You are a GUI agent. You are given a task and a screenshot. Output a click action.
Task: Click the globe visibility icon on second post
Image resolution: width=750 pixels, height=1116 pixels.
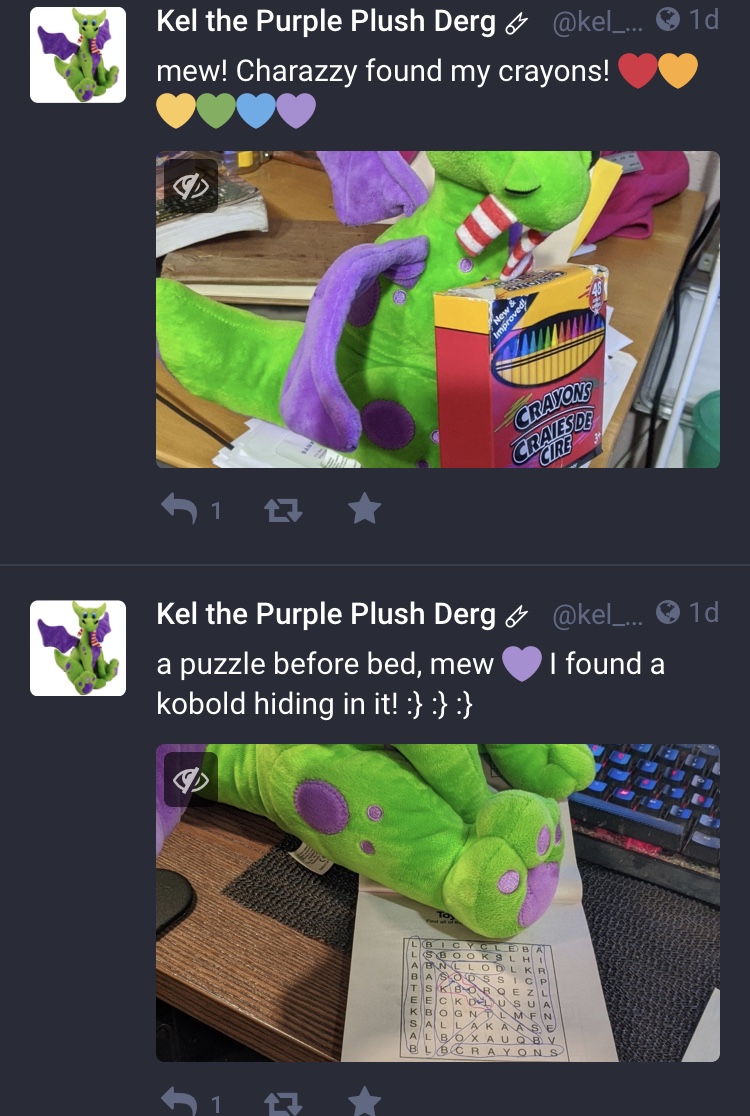point(667,612)
